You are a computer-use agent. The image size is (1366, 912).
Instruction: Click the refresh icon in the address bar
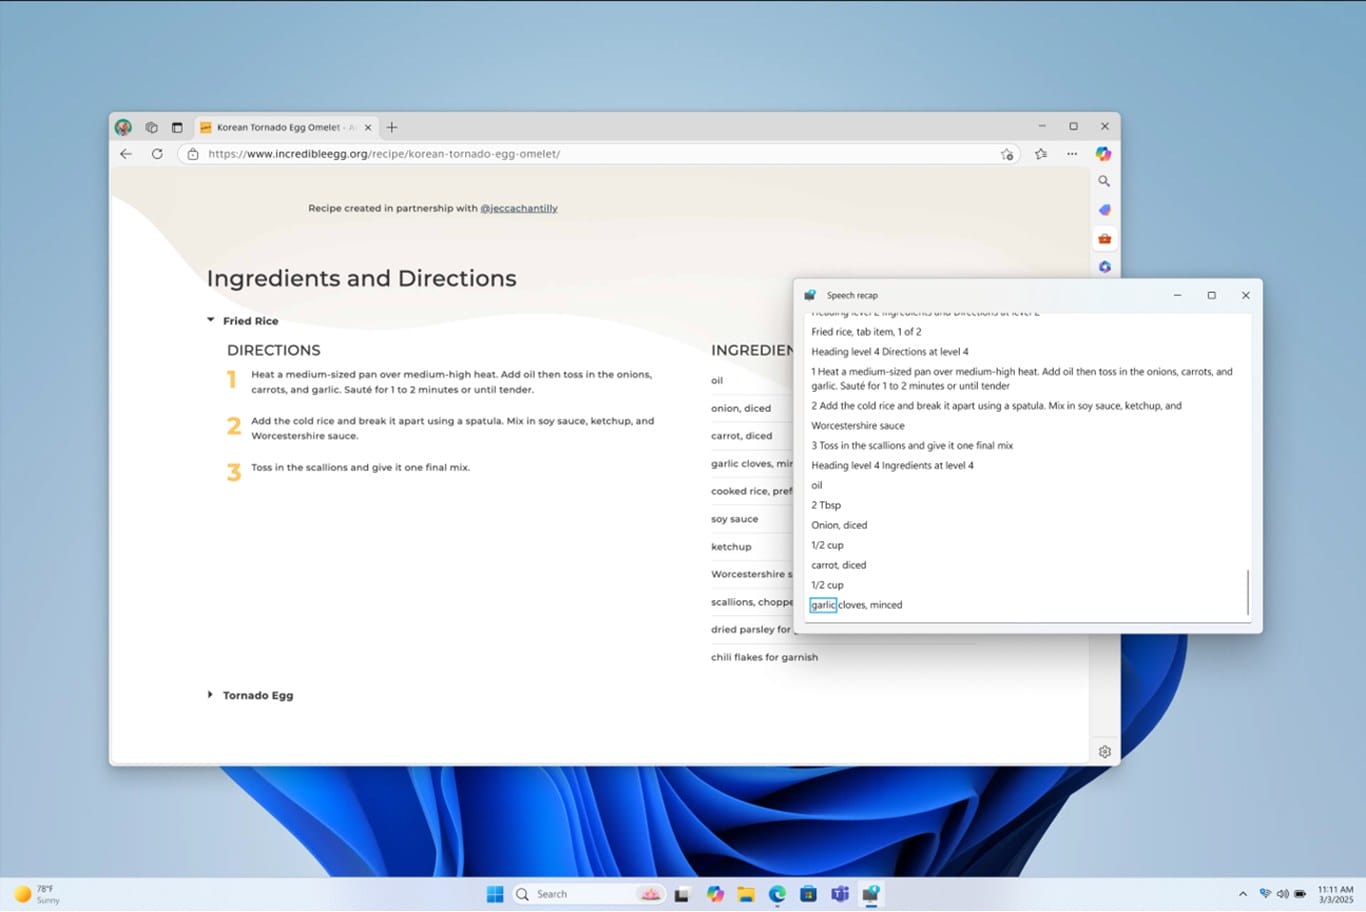click(157, 153)
